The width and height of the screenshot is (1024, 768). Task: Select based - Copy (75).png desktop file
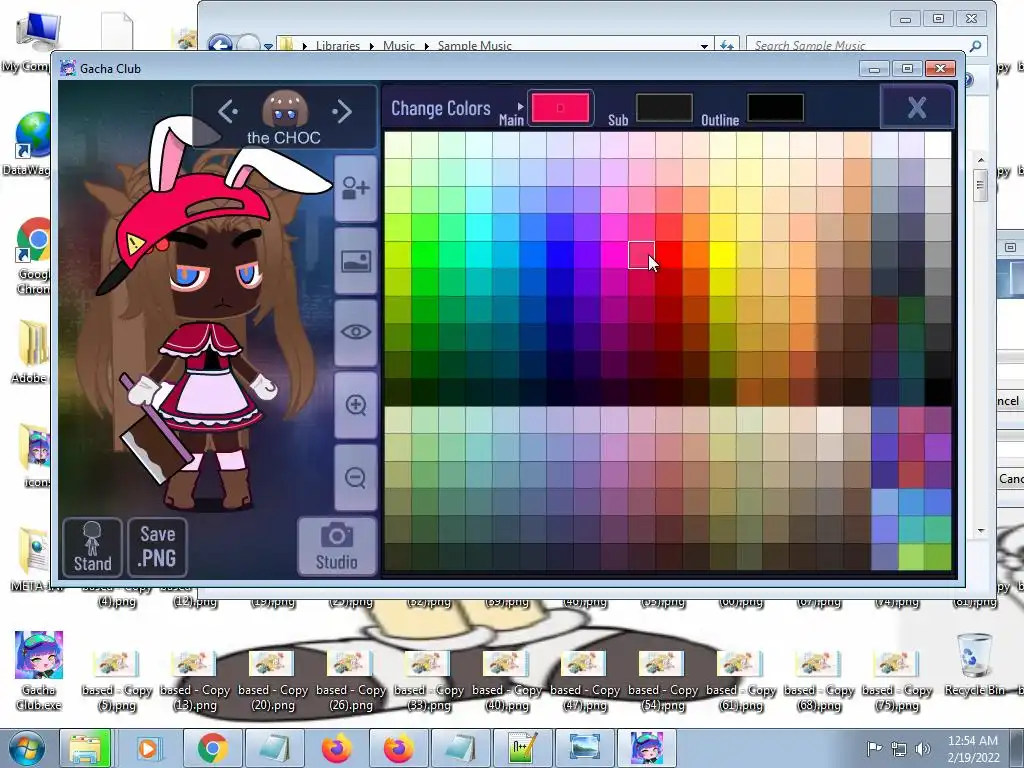897,680
